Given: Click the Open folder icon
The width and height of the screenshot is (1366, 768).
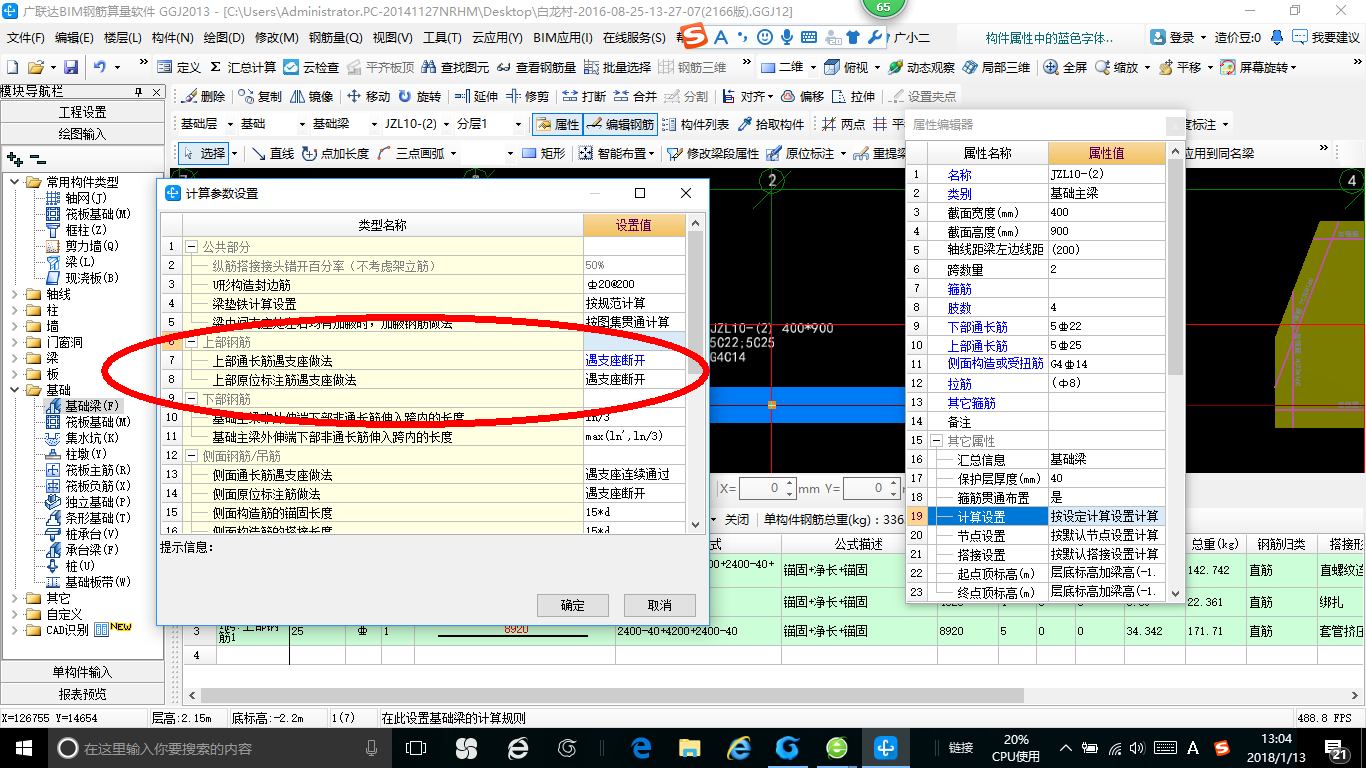Looking at the screenshot, I should click(36, 67).
